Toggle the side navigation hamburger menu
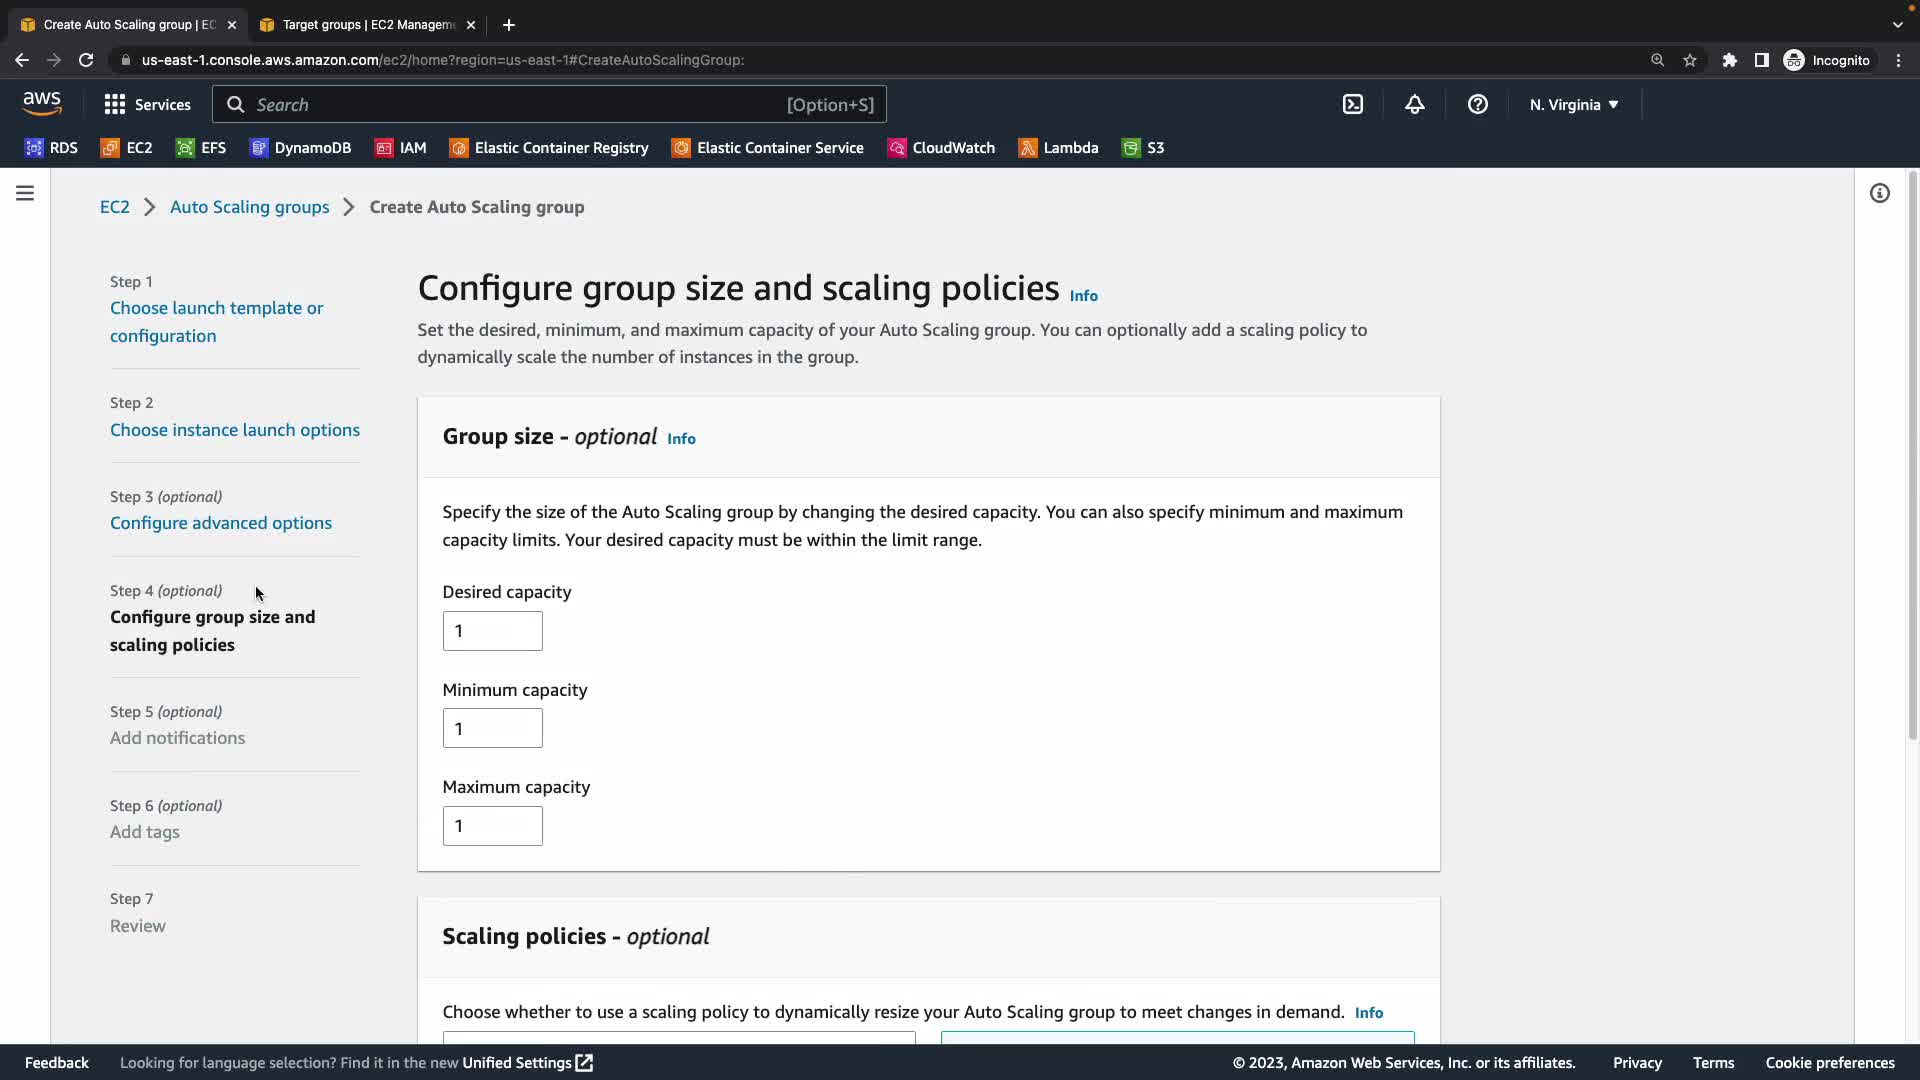Image resolution: width=1920 pixels, height=1080 pixels. coord(25,193)
